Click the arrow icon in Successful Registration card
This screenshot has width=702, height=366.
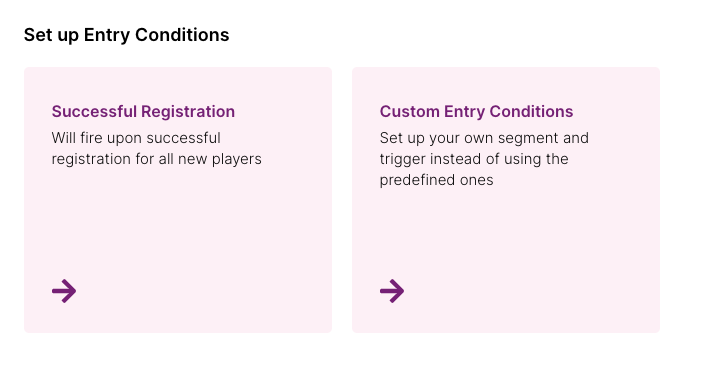point(64,291)
